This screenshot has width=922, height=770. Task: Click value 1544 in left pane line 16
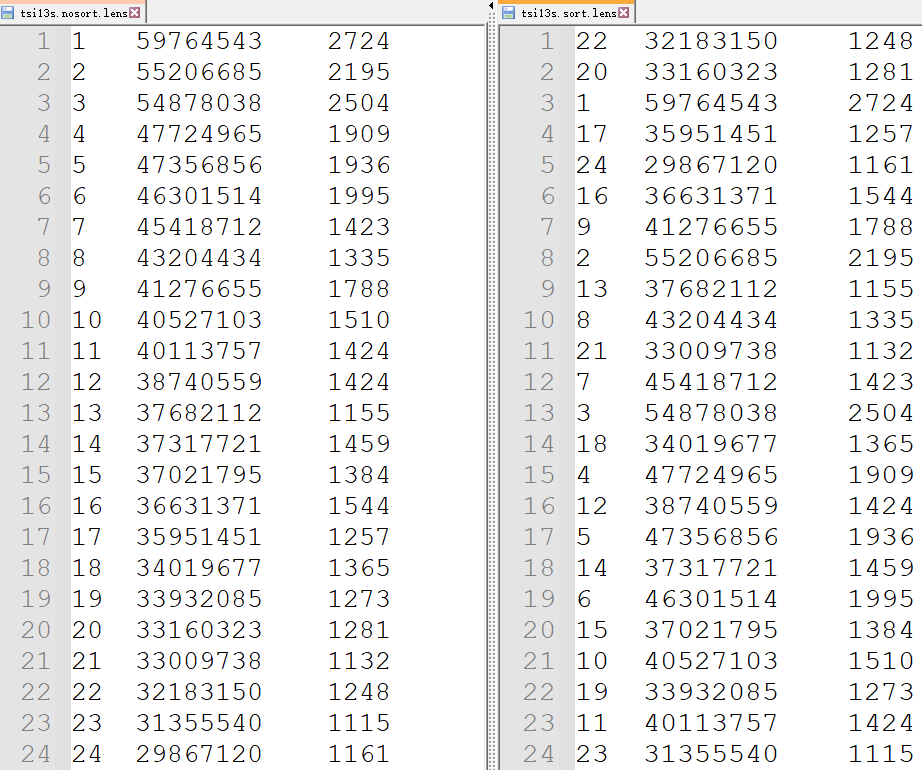359,506
